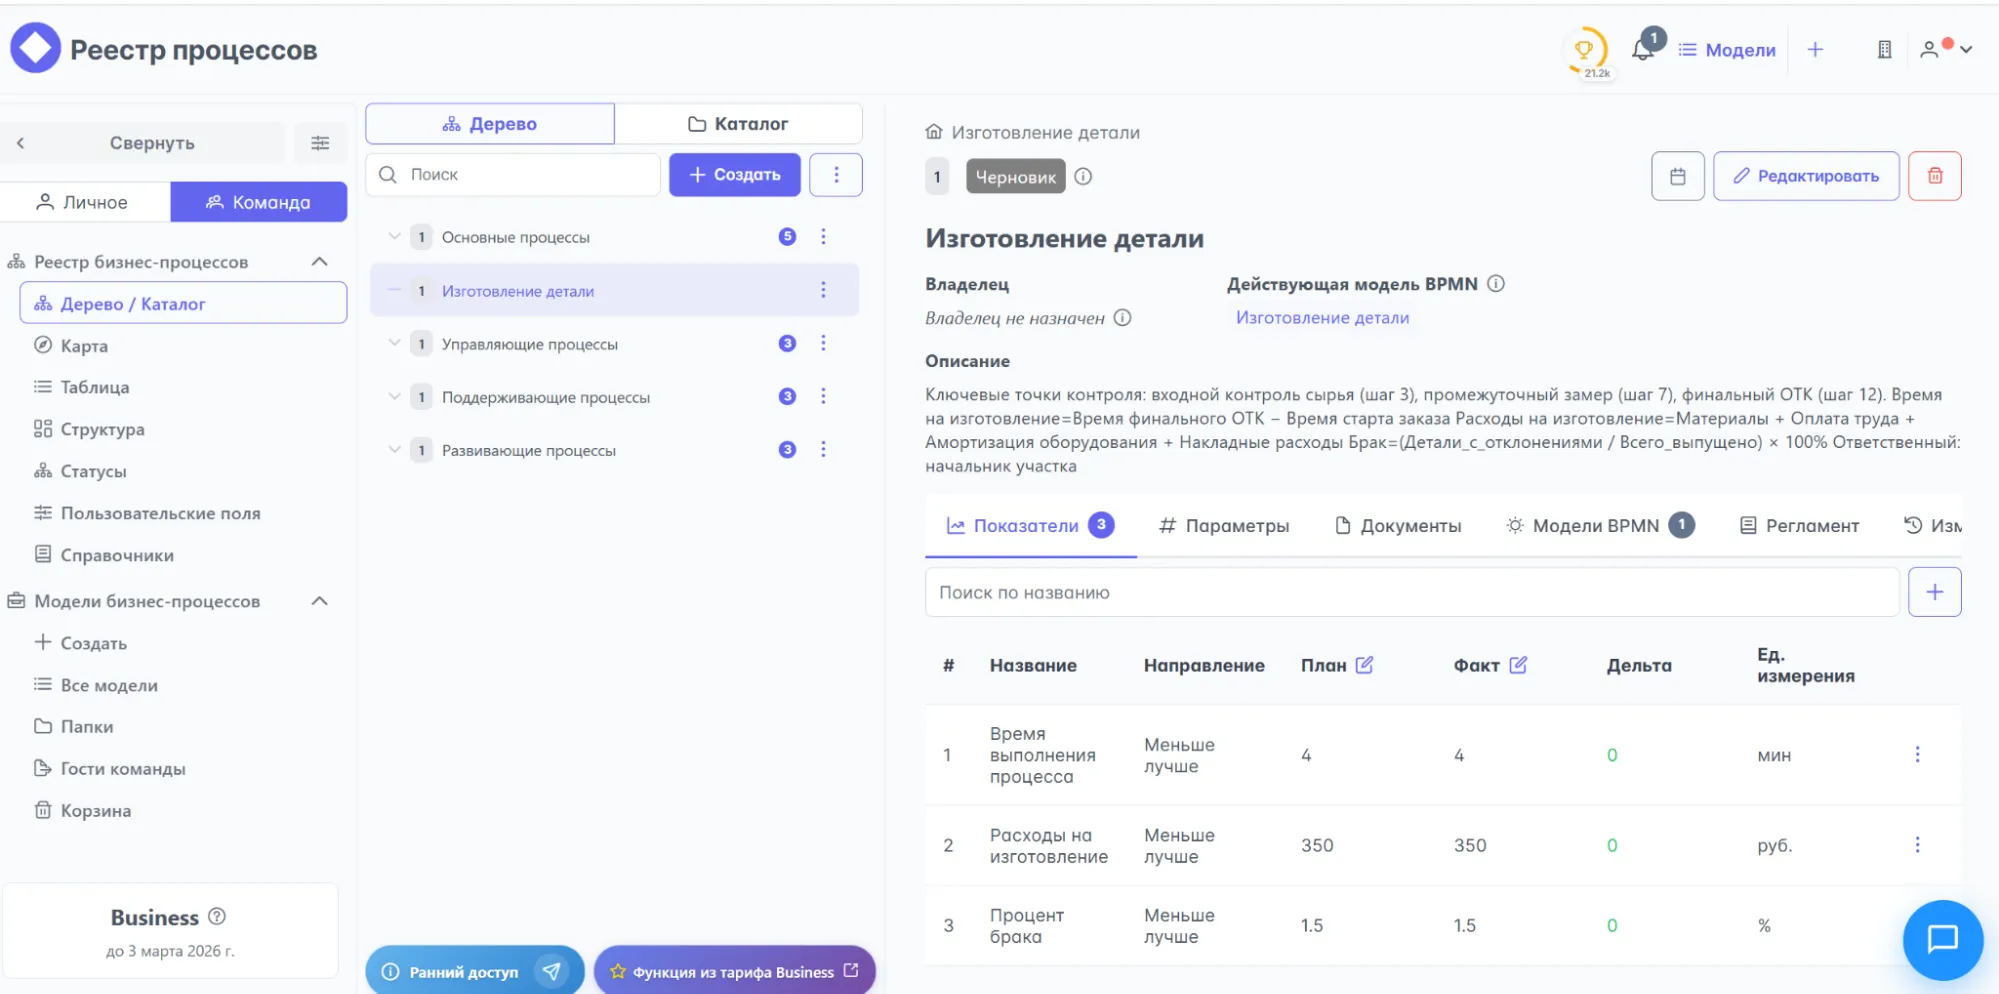Select the Документы tab
The width and height of the screenshot is (1999, 994).
1398,525
